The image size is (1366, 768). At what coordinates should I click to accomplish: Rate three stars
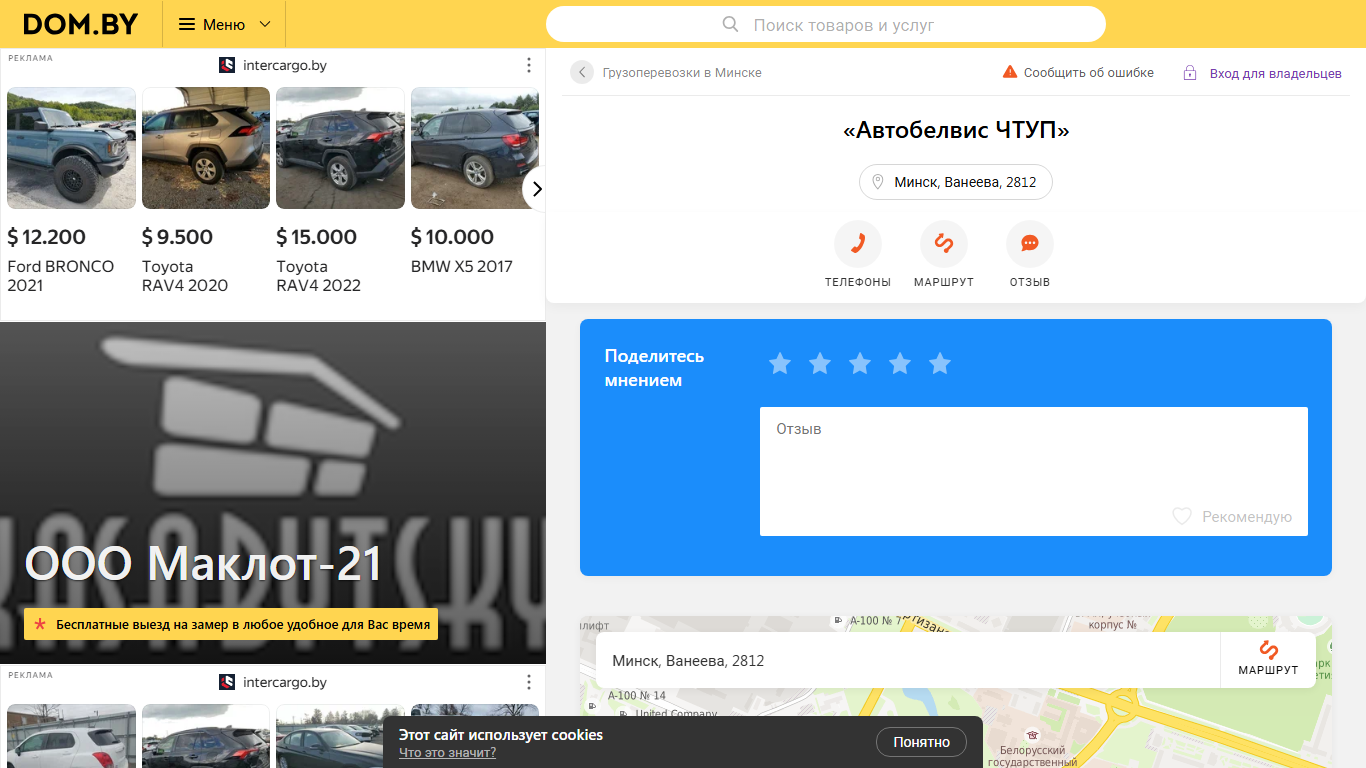click(860, 363)
